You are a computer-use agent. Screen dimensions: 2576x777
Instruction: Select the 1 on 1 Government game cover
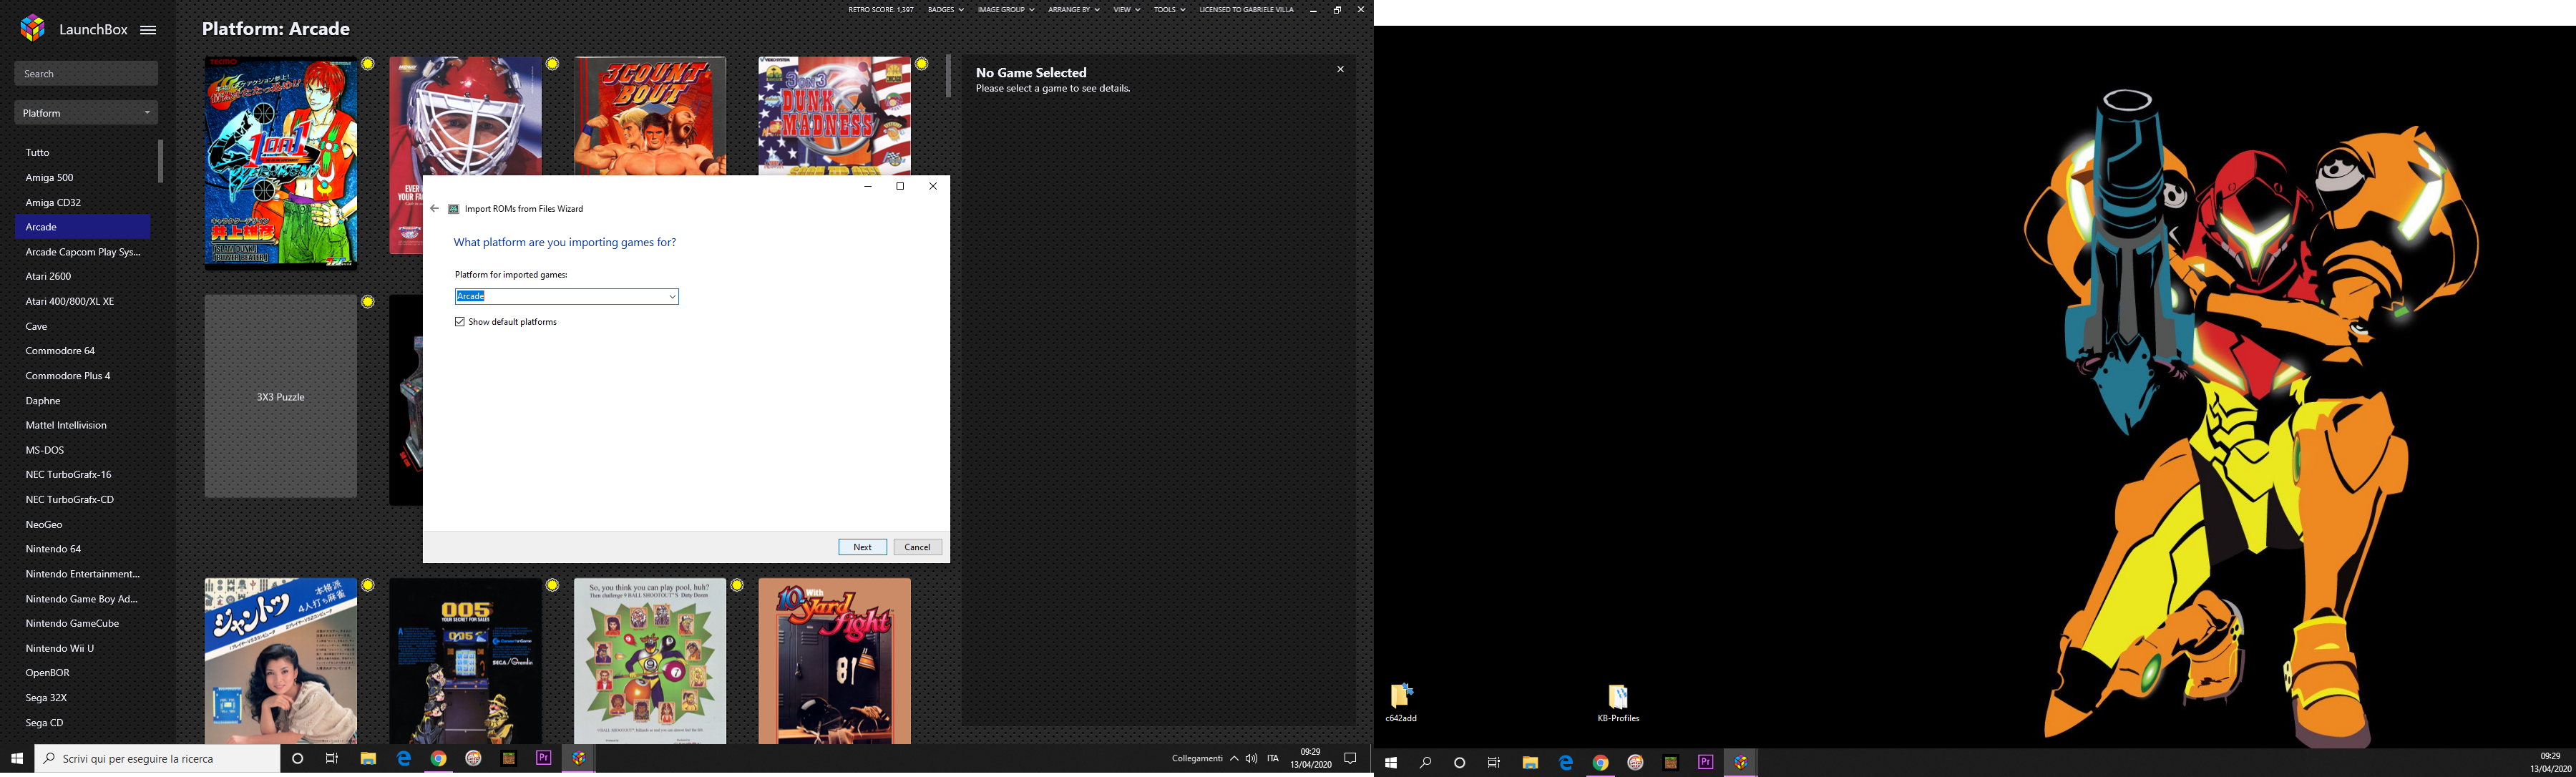(281, 163)
